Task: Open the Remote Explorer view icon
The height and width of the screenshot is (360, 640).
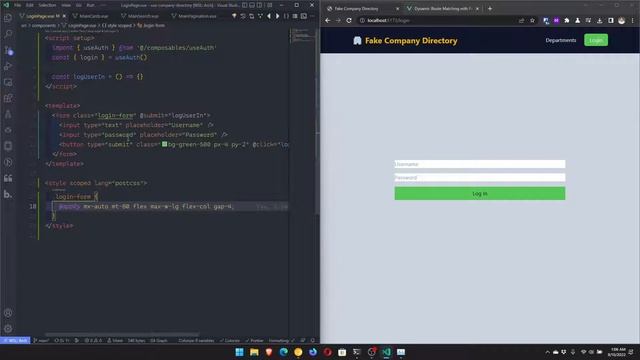Action: [x=8, y=82]
